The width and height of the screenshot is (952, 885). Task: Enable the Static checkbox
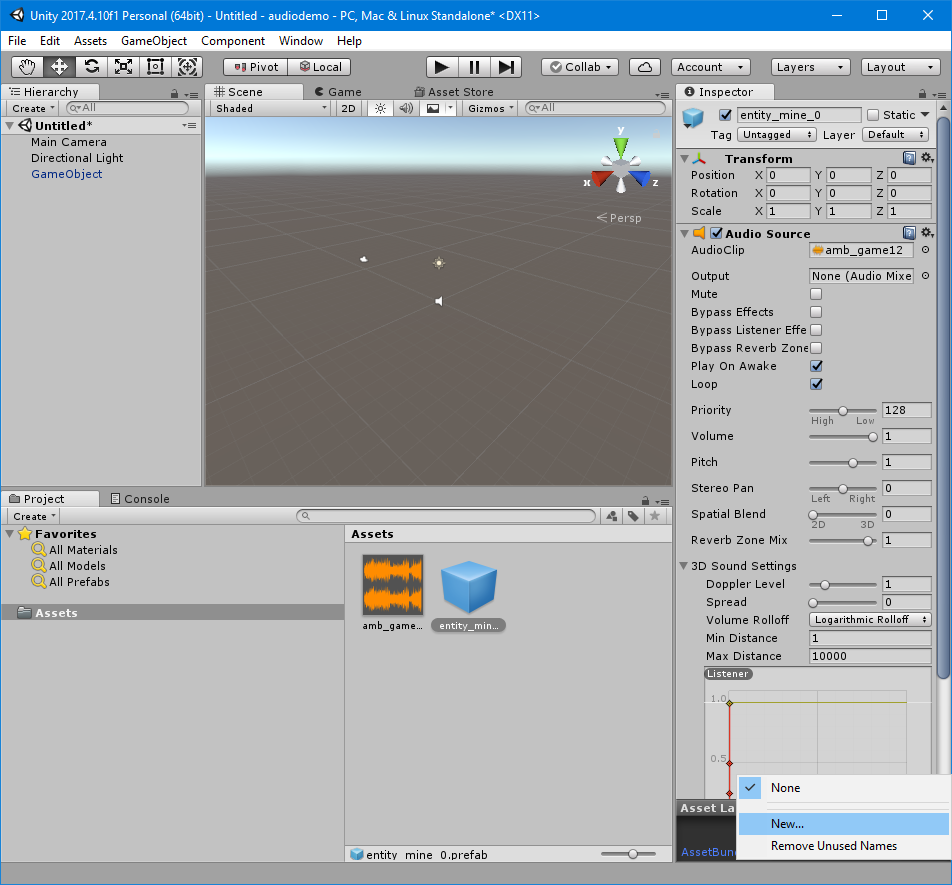[x=873, y=115]
